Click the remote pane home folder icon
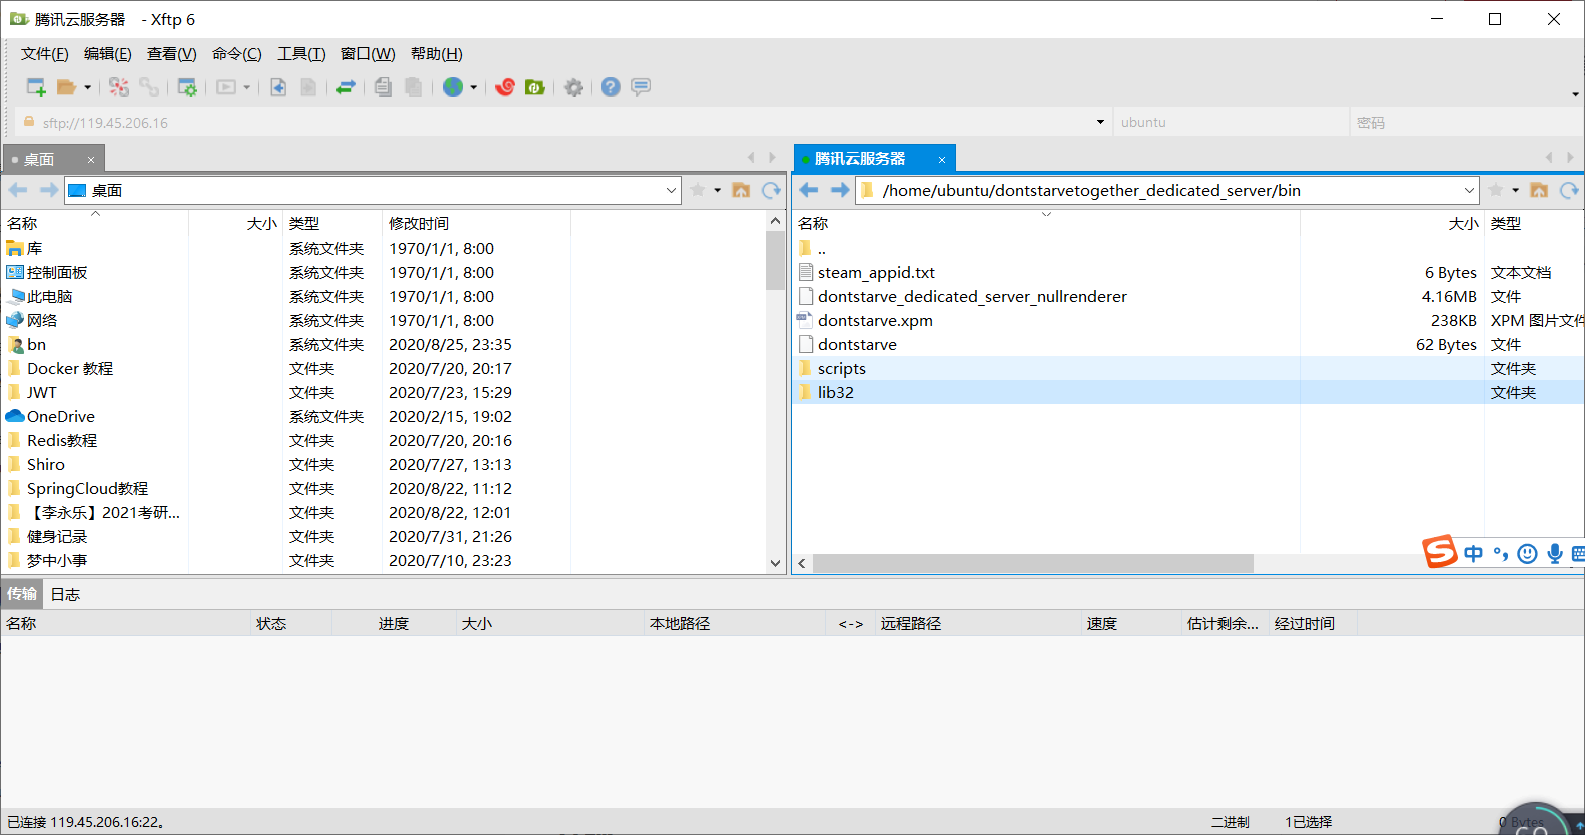 click(1539, 190)
